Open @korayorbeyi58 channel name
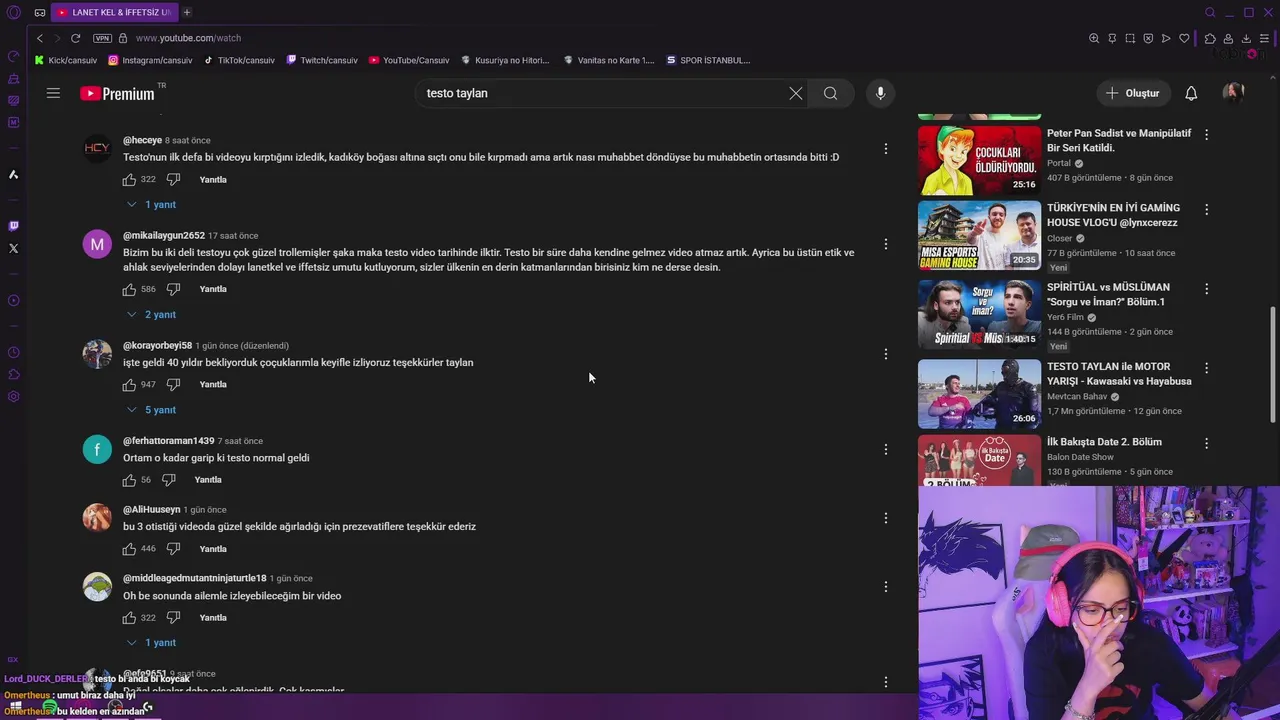 [157, 346]
